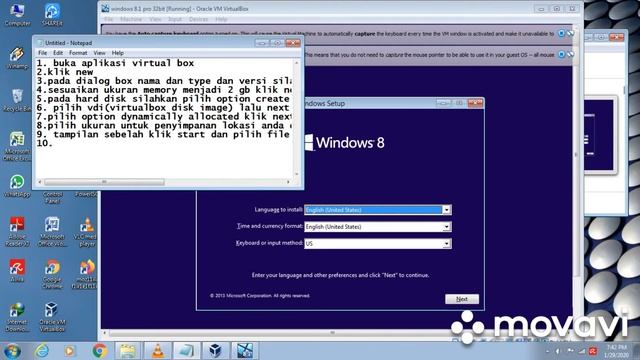Viewport: 640px width, 360px height.
Task: Open Adobe Reader desktop shortcut
Action: tap(17, 231)
